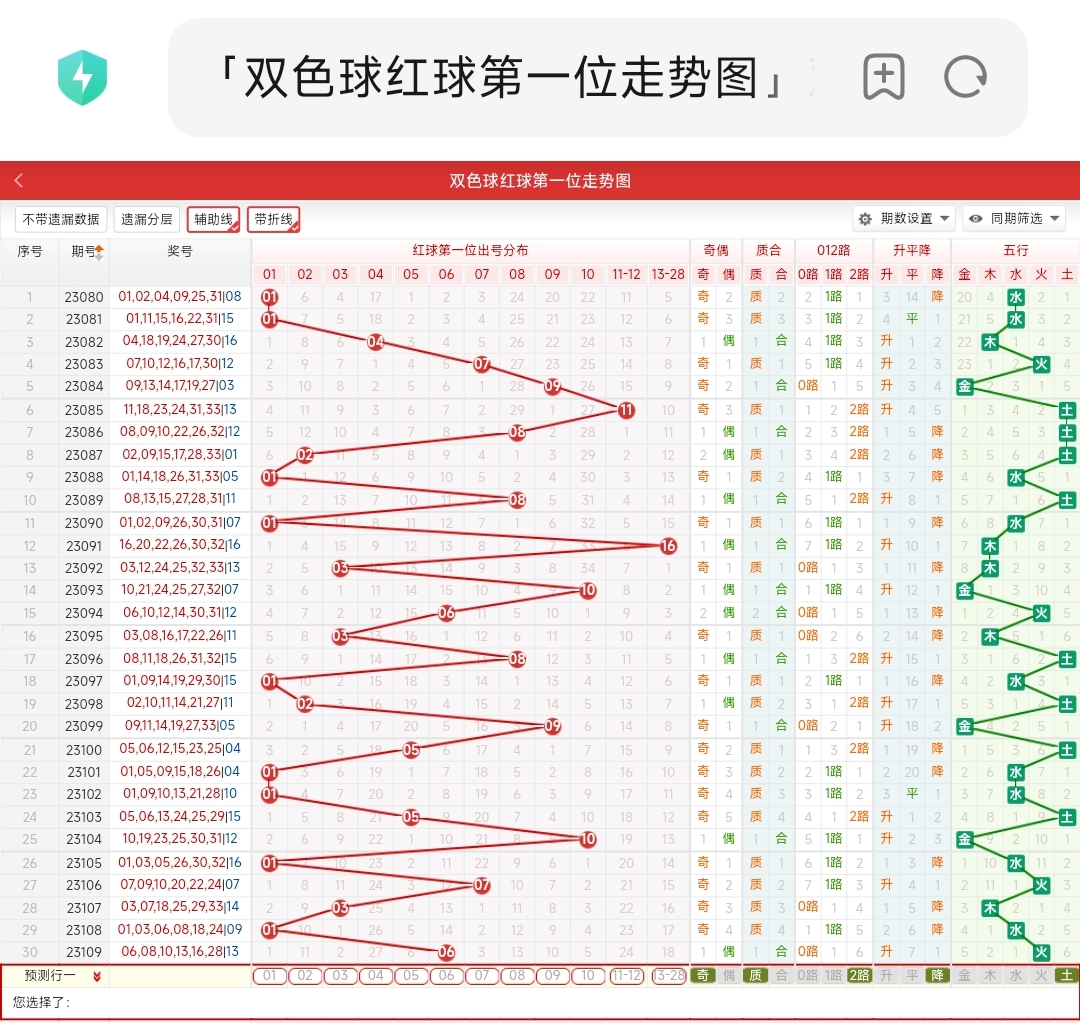1080x1023 pixels.
Task: Select 木 in the prediction row
Action: click(990, 975)
